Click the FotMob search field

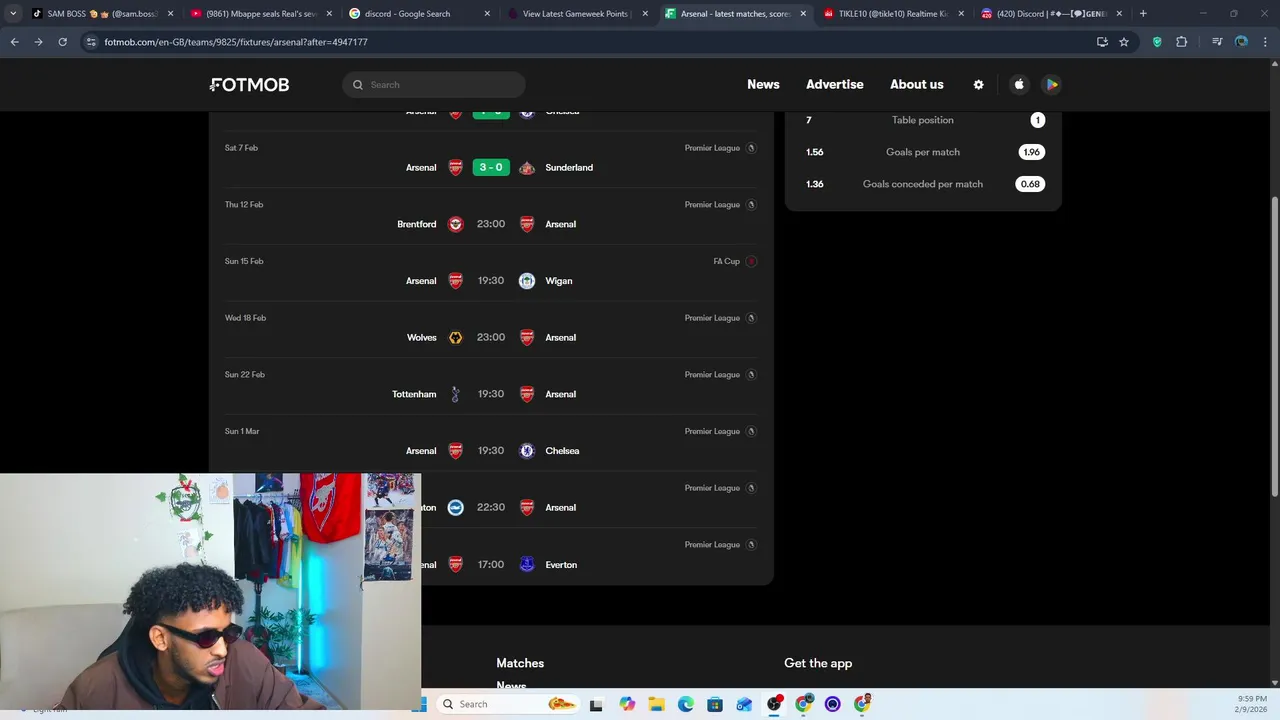434,85
